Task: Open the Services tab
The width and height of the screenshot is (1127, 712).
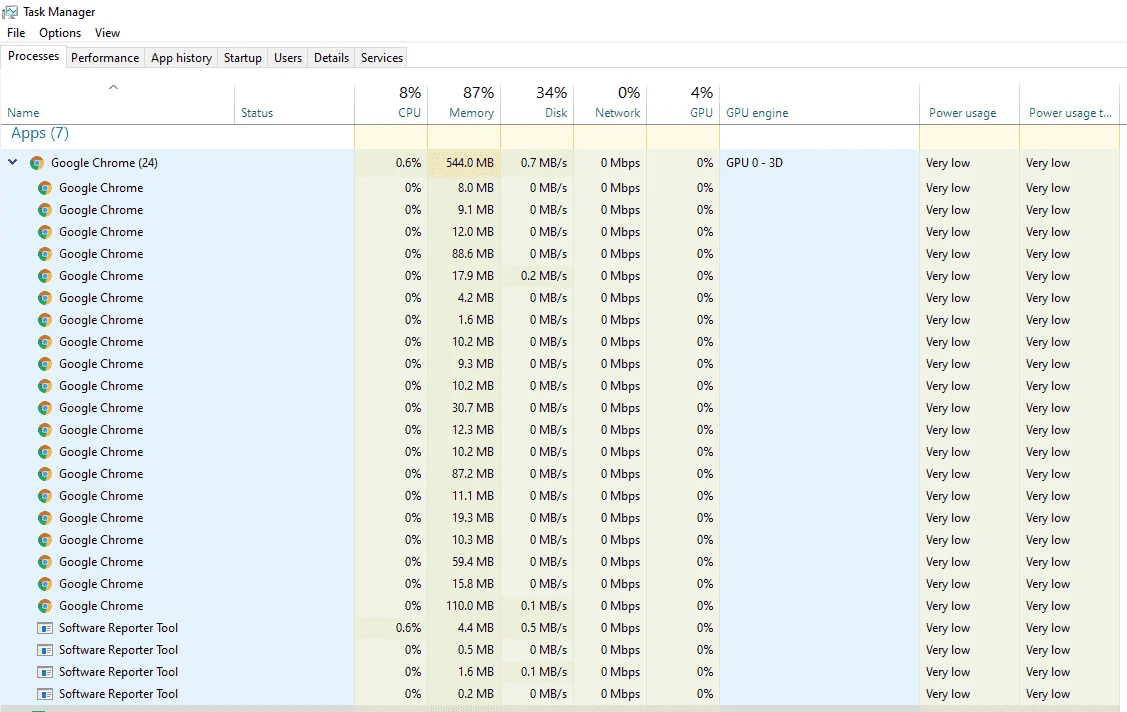Action: [x=382, y=57]
